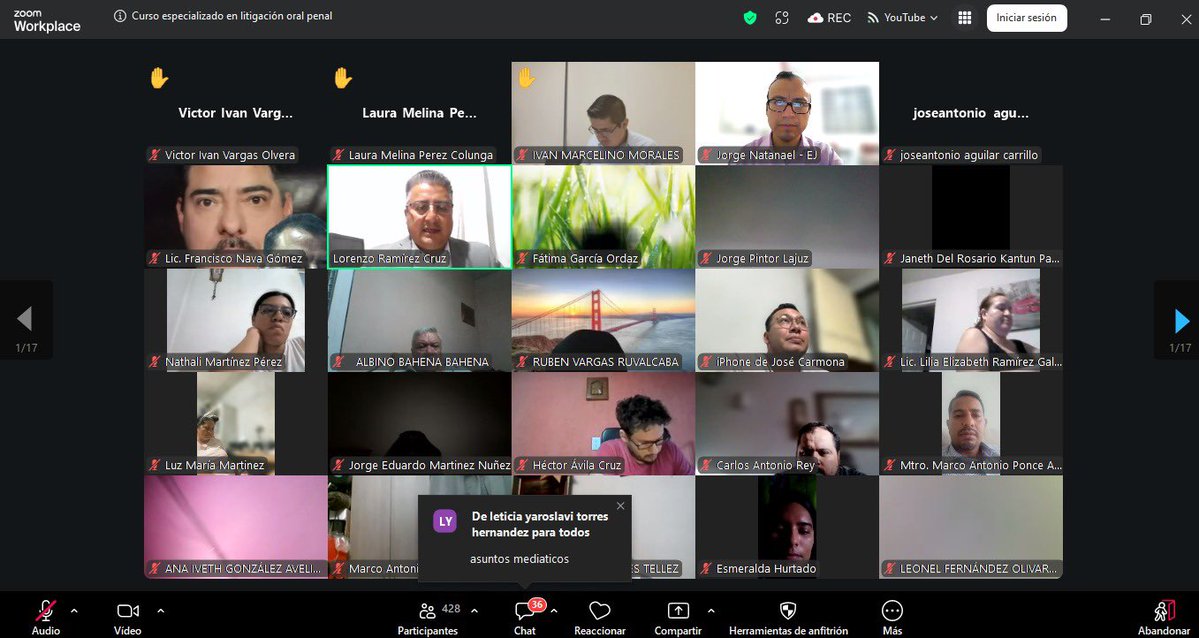1199x638 pixels.
Task: Open the Participantes panel
Action: point(427,617)
